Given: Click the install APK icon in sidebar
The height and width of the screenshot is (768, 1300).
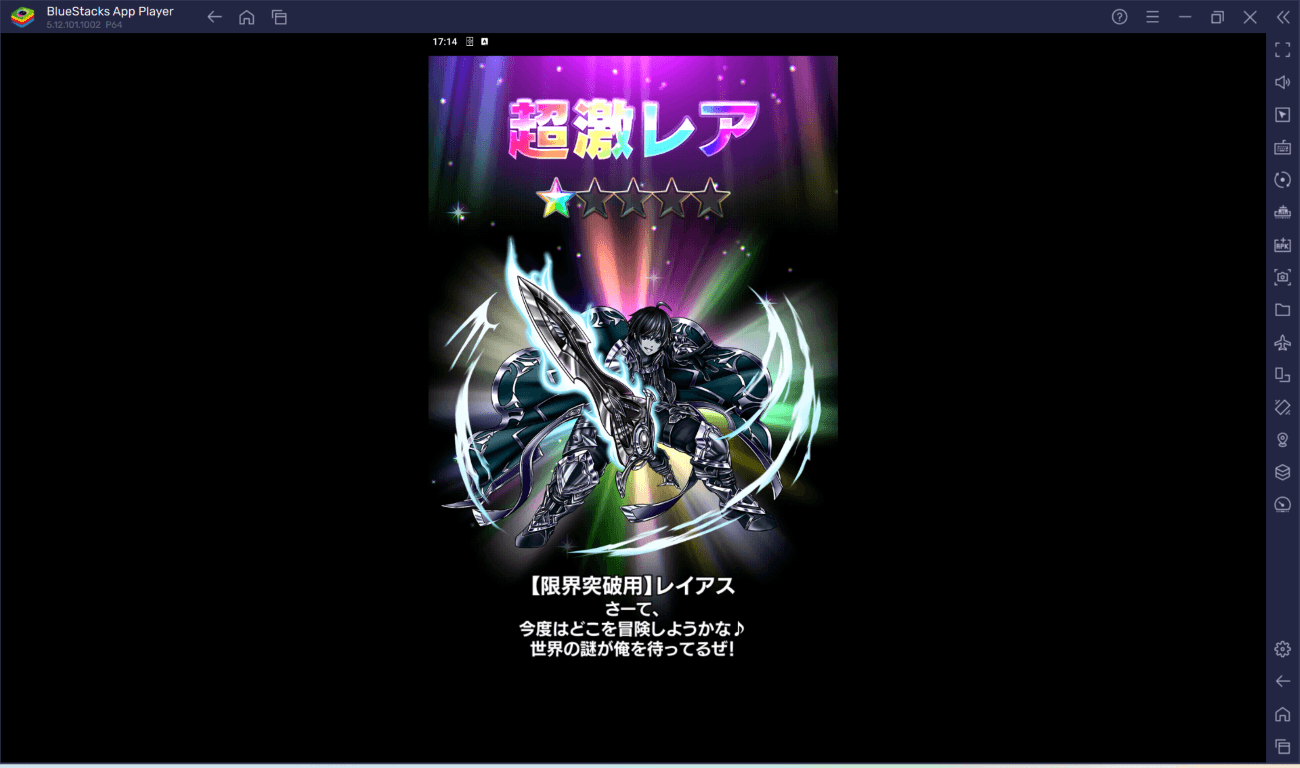Looking at the screenshot, I should pos(1283,245).
